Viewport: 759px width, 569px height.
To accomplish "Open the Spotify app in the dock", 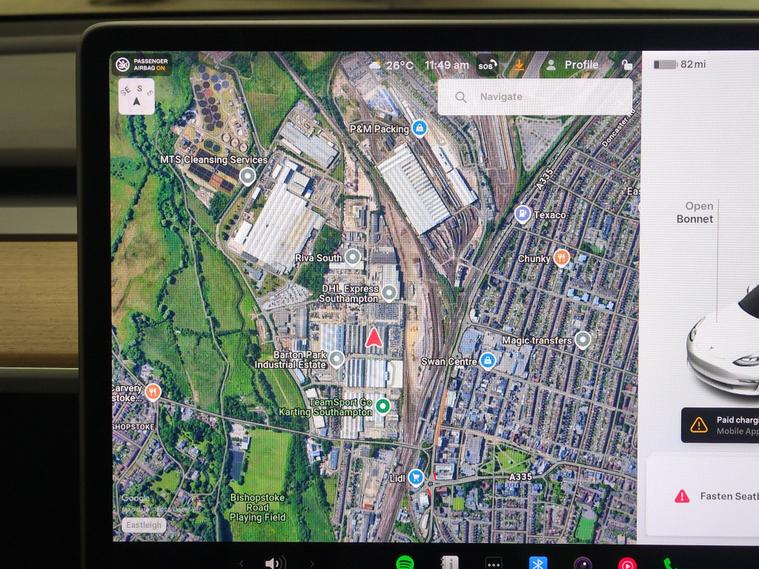I will pyautogui.click(x=405, y=563).
